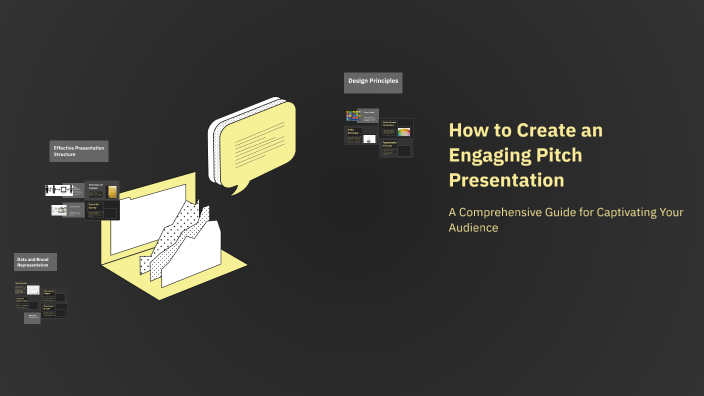704x396 pixels.
Task: Select the subtitle 'A Comprehensive Guide for Captivating Your Audience'
Action: (x=566, y=220)
